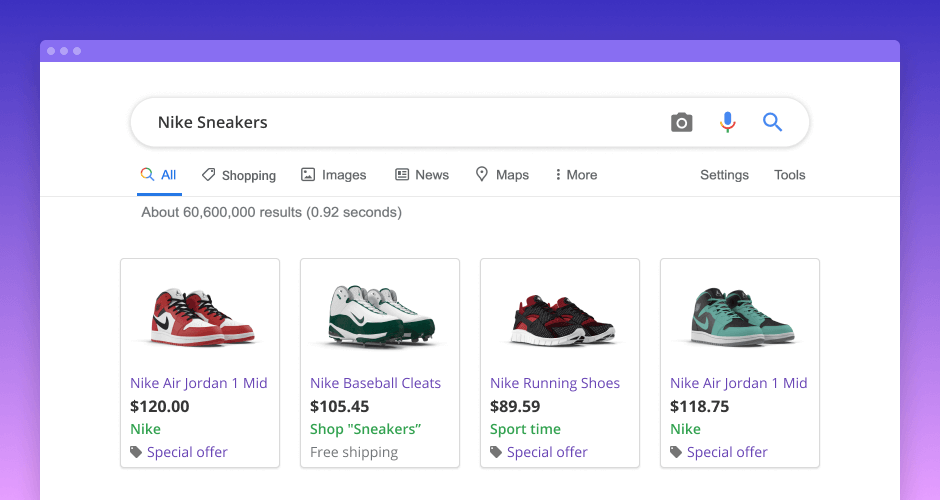Open the black-red running shoes image
Viewport: 940px width, 500px height.
[562, 320]
